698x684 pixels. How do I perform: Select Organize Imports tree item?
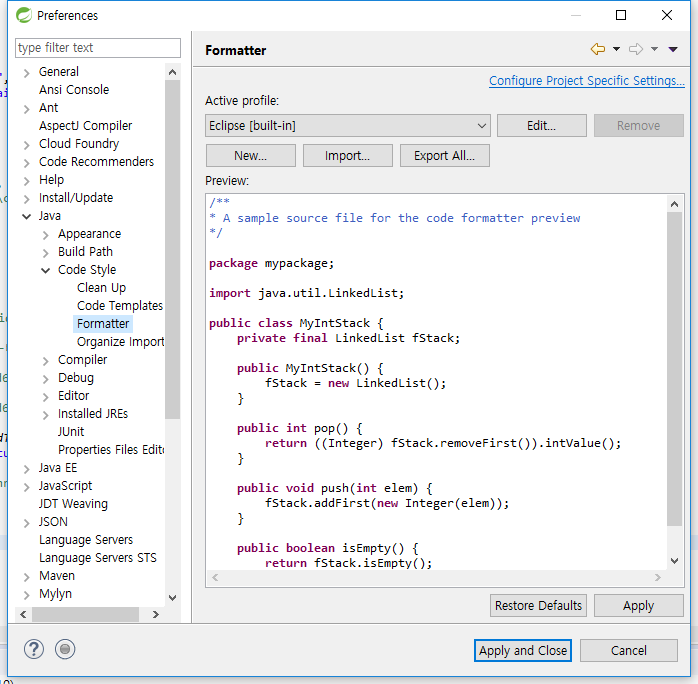120,342
